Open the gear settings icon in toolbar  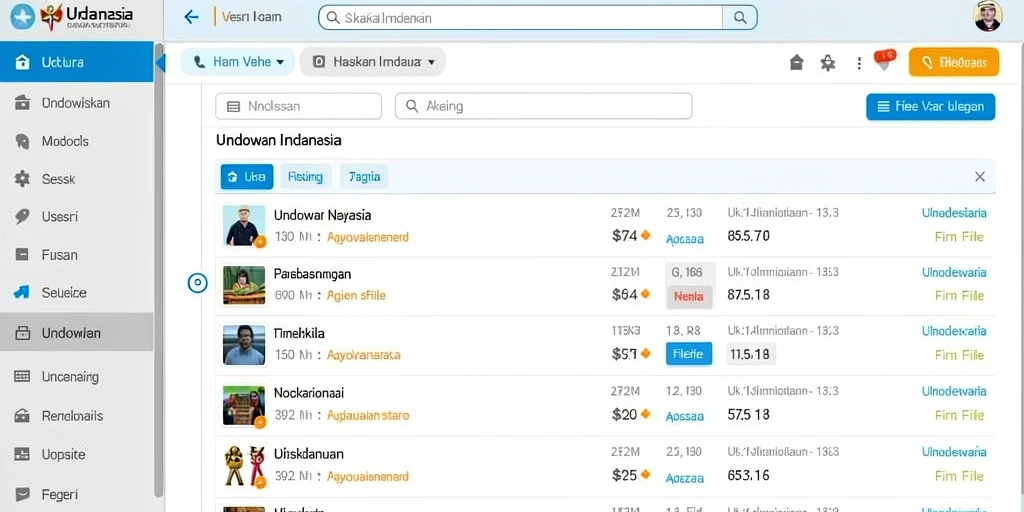[827, 63]
